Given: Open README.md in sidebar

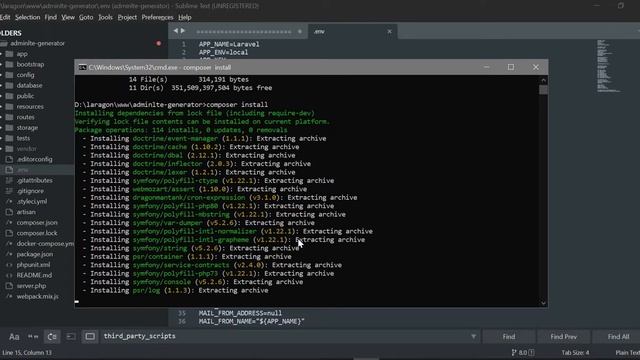Looking at the screenshot, I should (34, 276).
